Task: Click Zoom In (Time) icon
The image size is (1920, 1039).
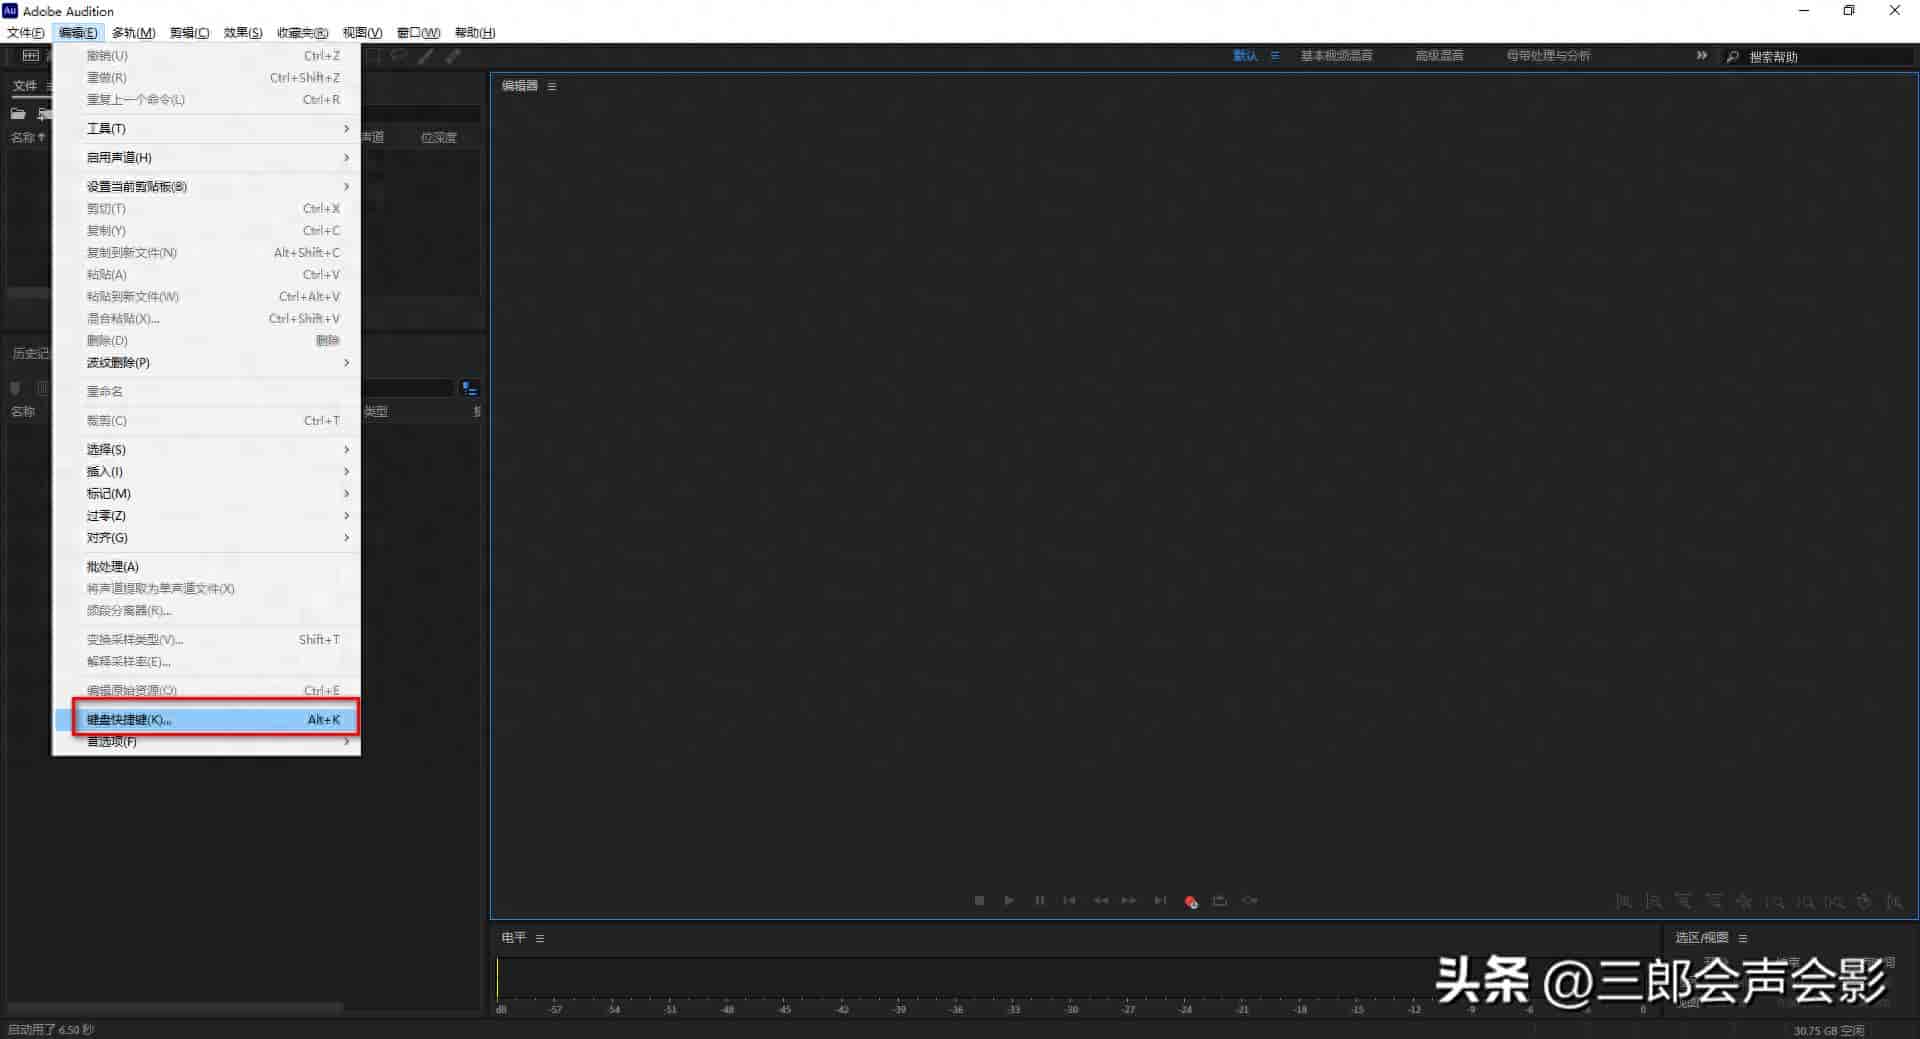Action: (1684, 902)
